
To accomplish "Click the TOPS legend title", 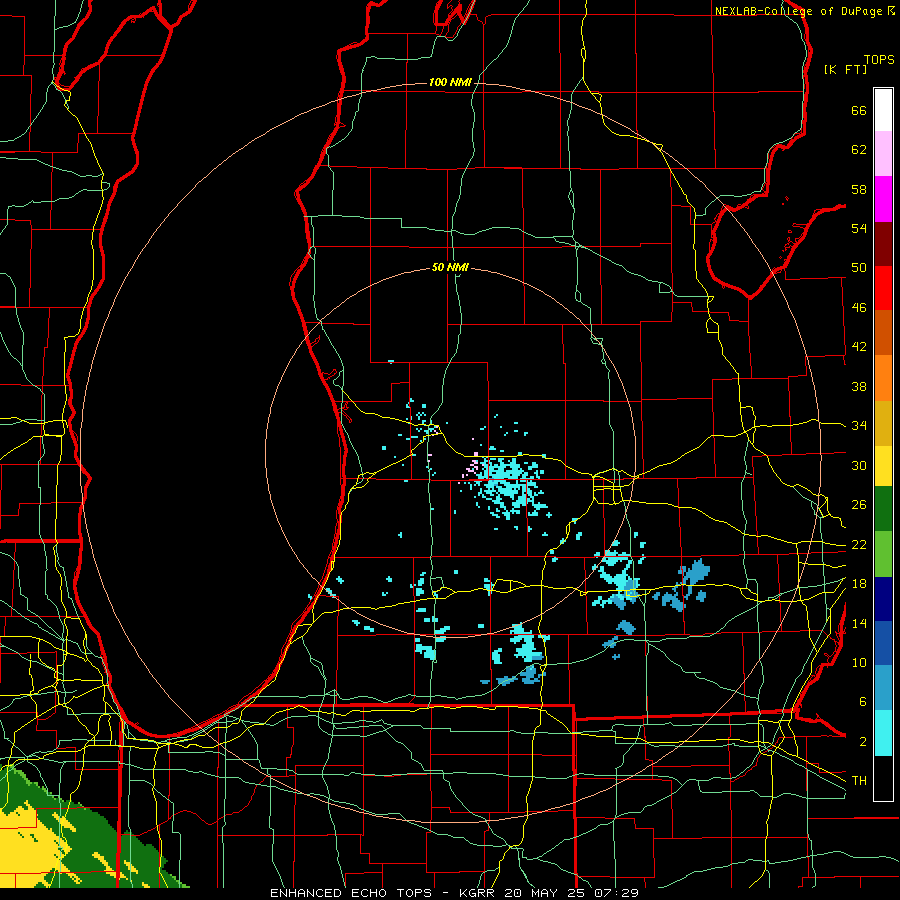I will tap(879, 60).
